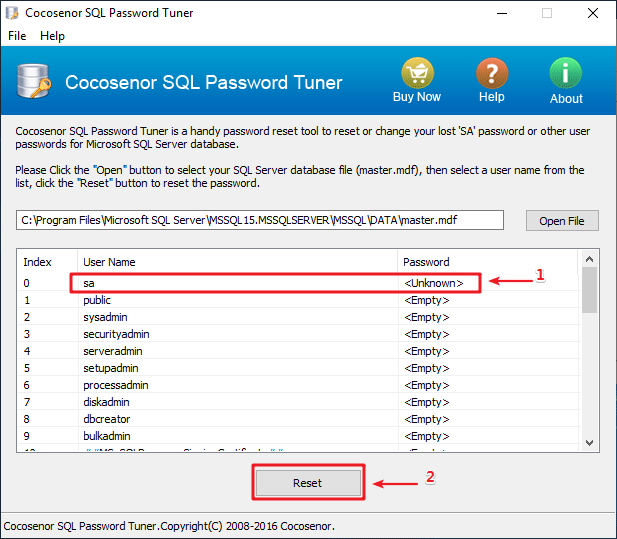Select the 'processadmin' user row
This screenshot has width=617, height=539.
pyautogui.click(x=298, y=385)
